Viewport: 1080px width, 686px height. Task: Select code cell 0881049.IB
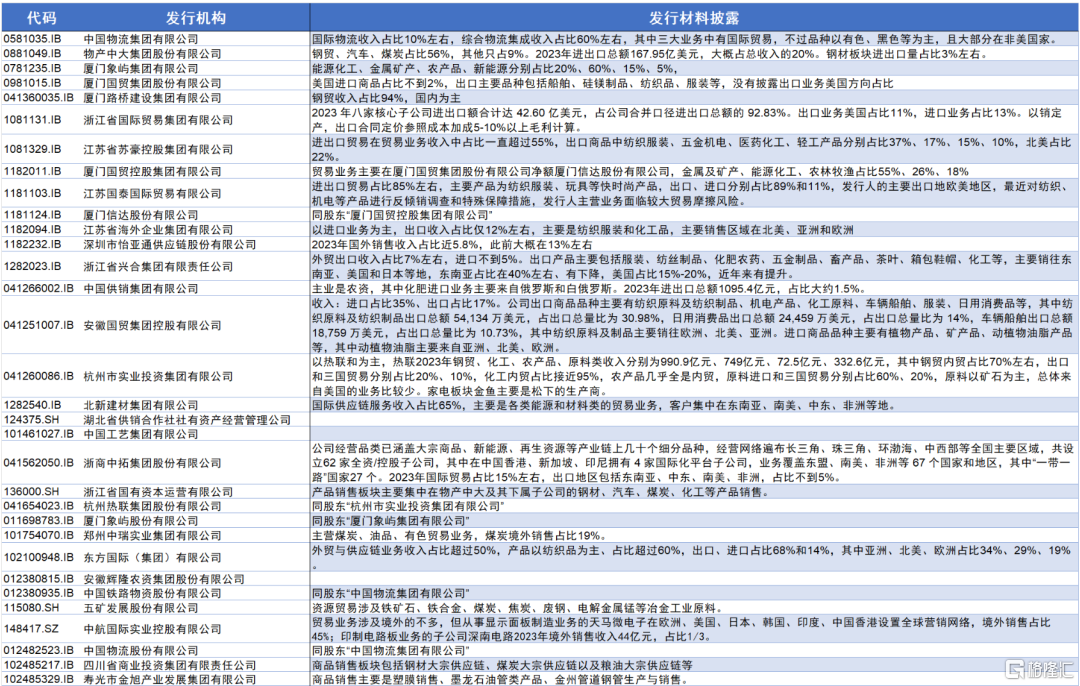pos(32,54)
